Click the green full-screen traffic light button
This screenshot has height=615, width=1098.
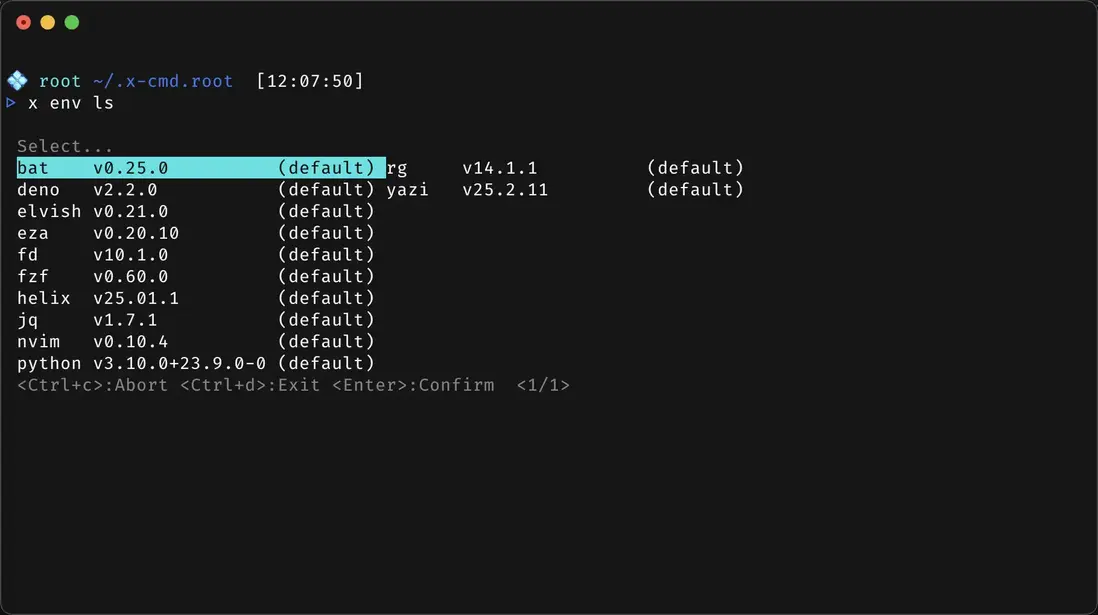click(71, 21)
